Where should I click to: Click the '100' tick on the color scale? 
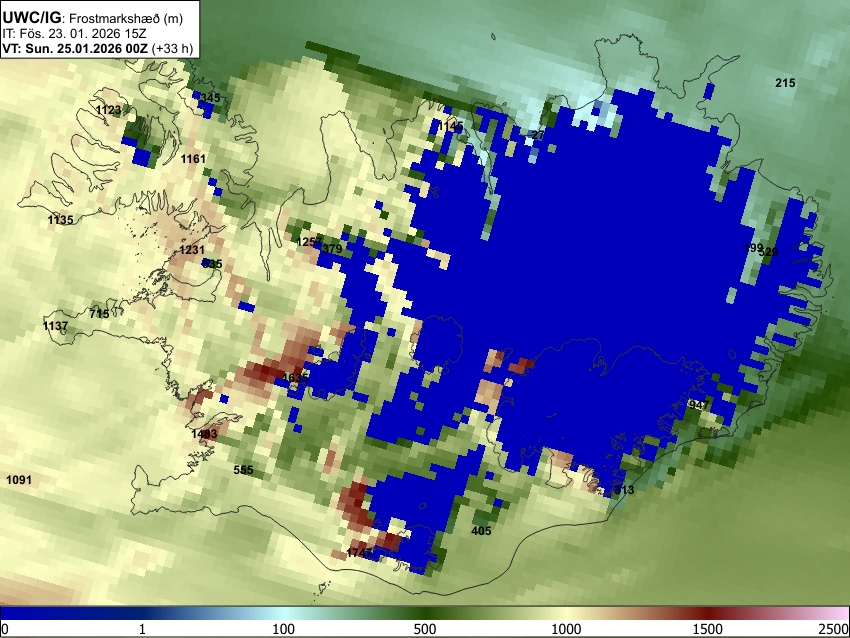pos(283,629)
